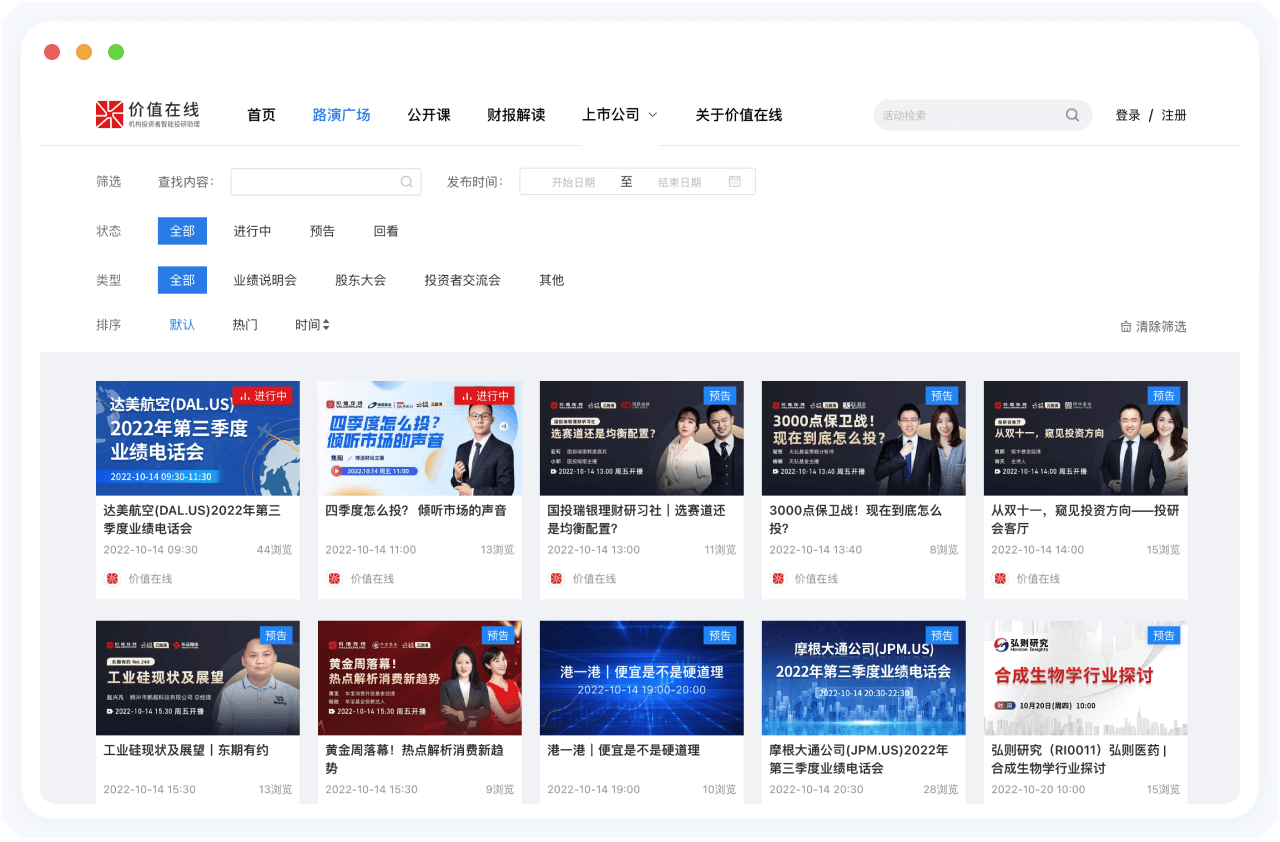This screenshot has height=842, width=1280.
Task: Click 开始日期 date field
Action: 573,182
